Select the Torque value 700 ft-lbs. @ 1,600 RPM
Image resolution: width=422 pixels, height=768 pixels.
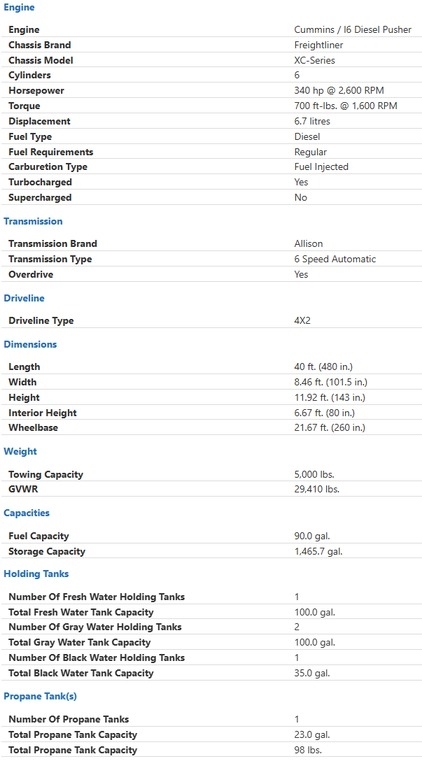346,105
